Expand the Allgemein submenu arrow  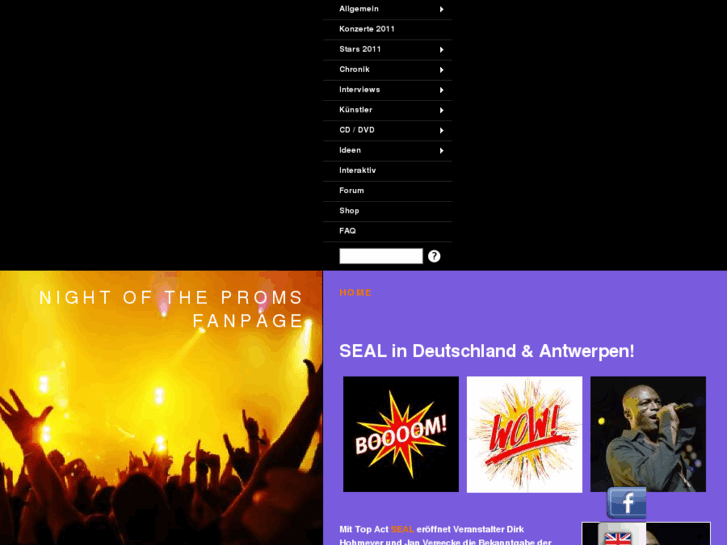tap(441, 9)
